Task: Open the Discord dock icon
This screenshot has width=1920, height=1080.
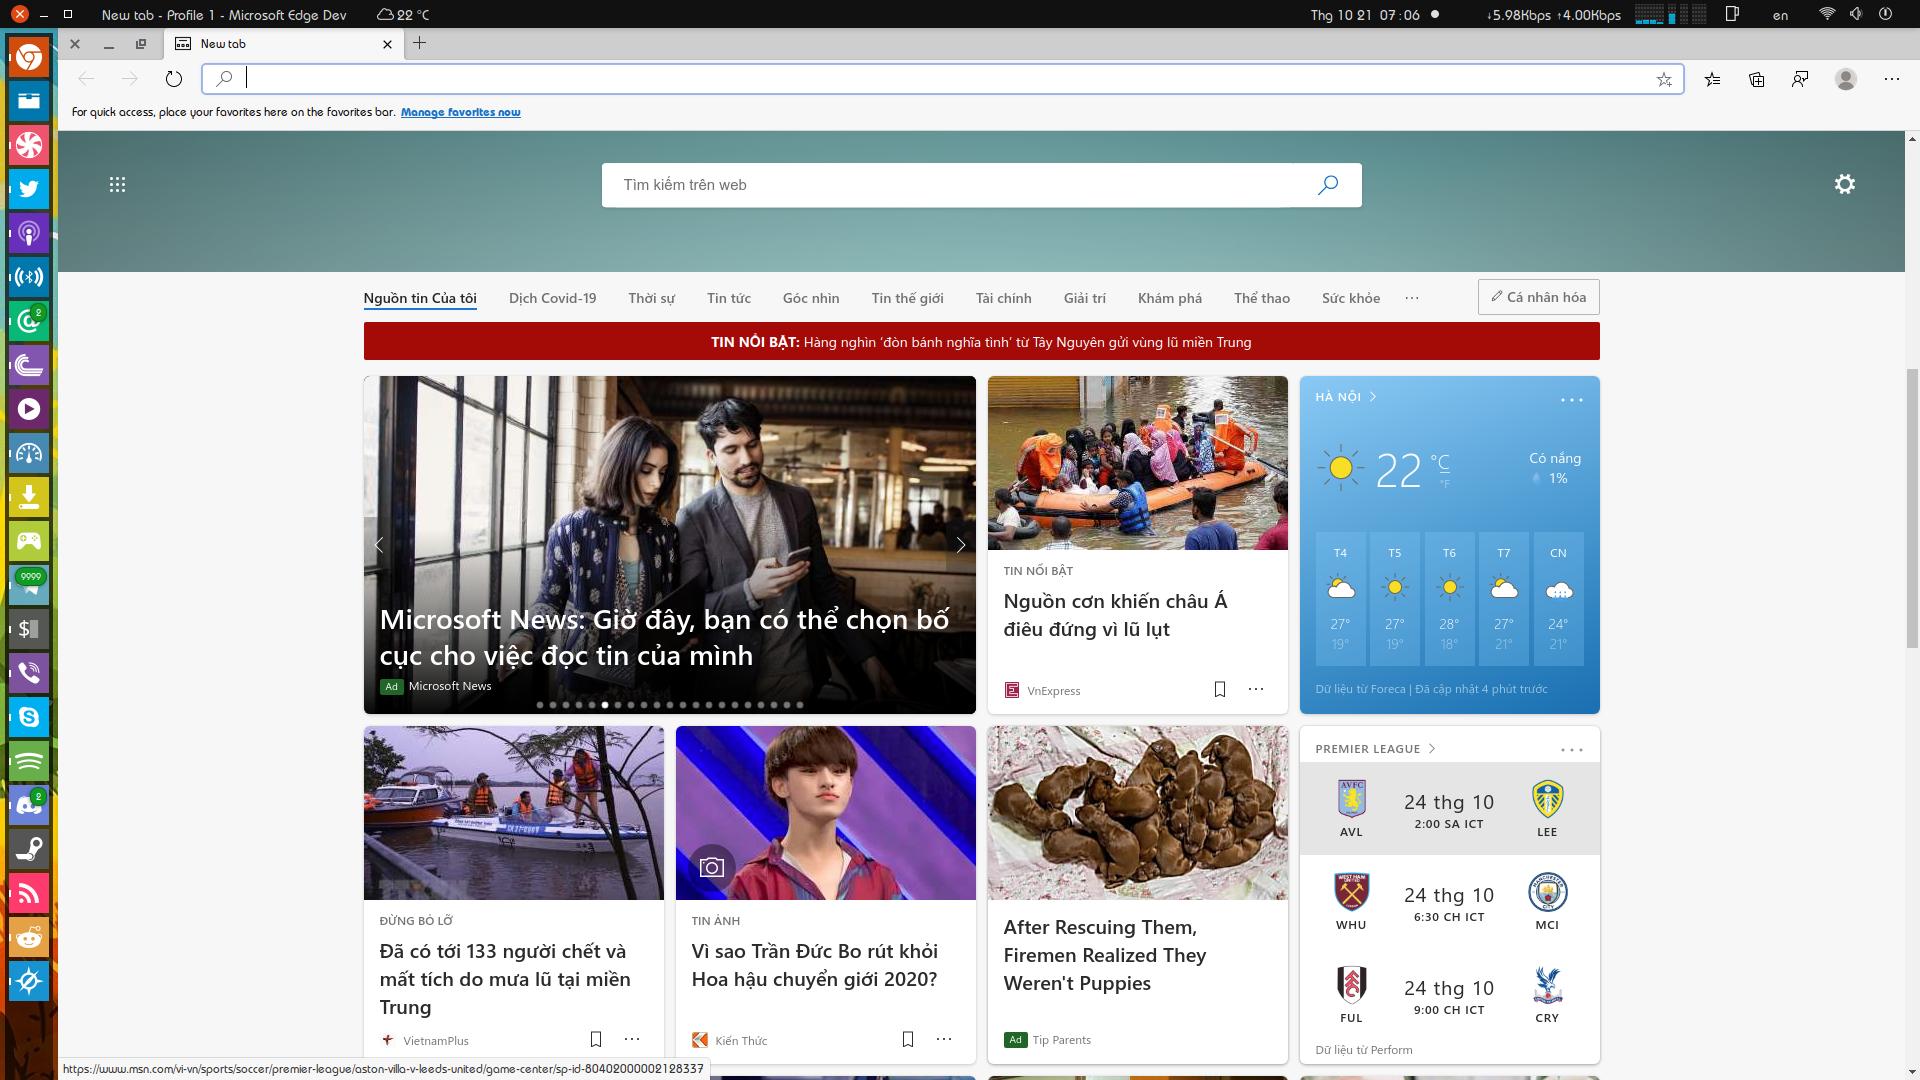Action: point(29,805)
